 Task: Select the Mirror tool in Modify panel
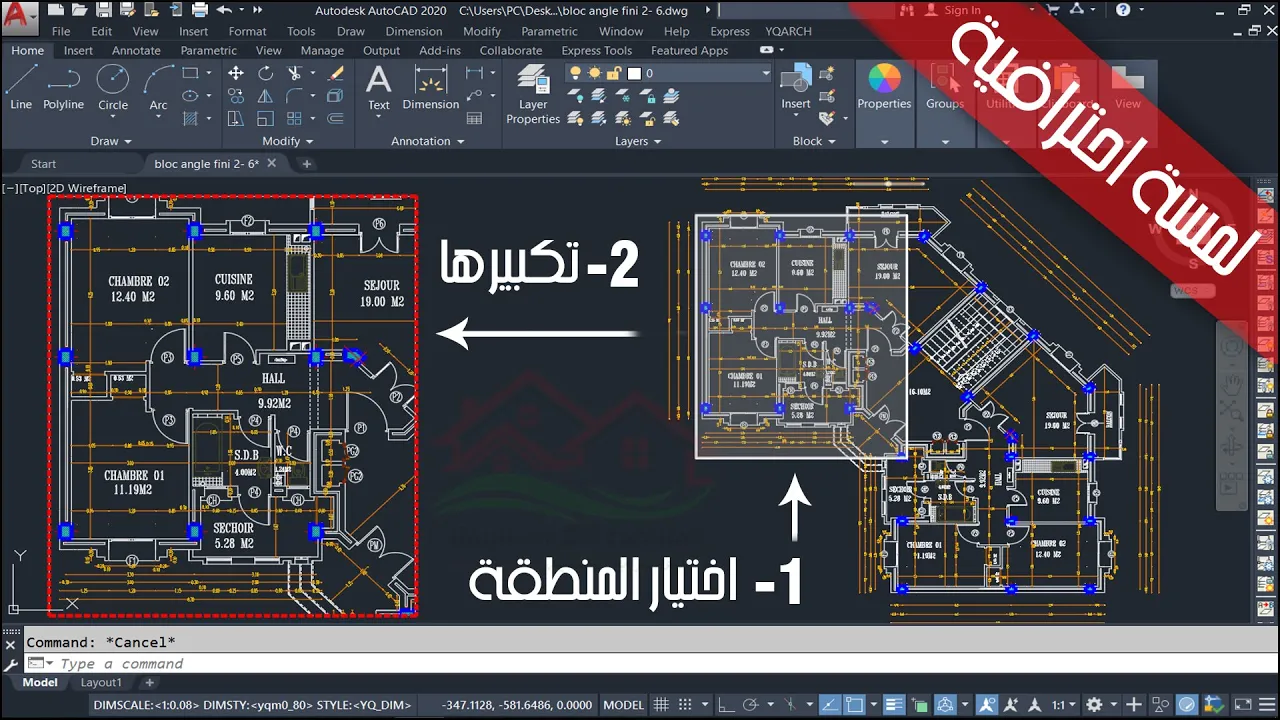pyautogui.click(x=265, y=96)
